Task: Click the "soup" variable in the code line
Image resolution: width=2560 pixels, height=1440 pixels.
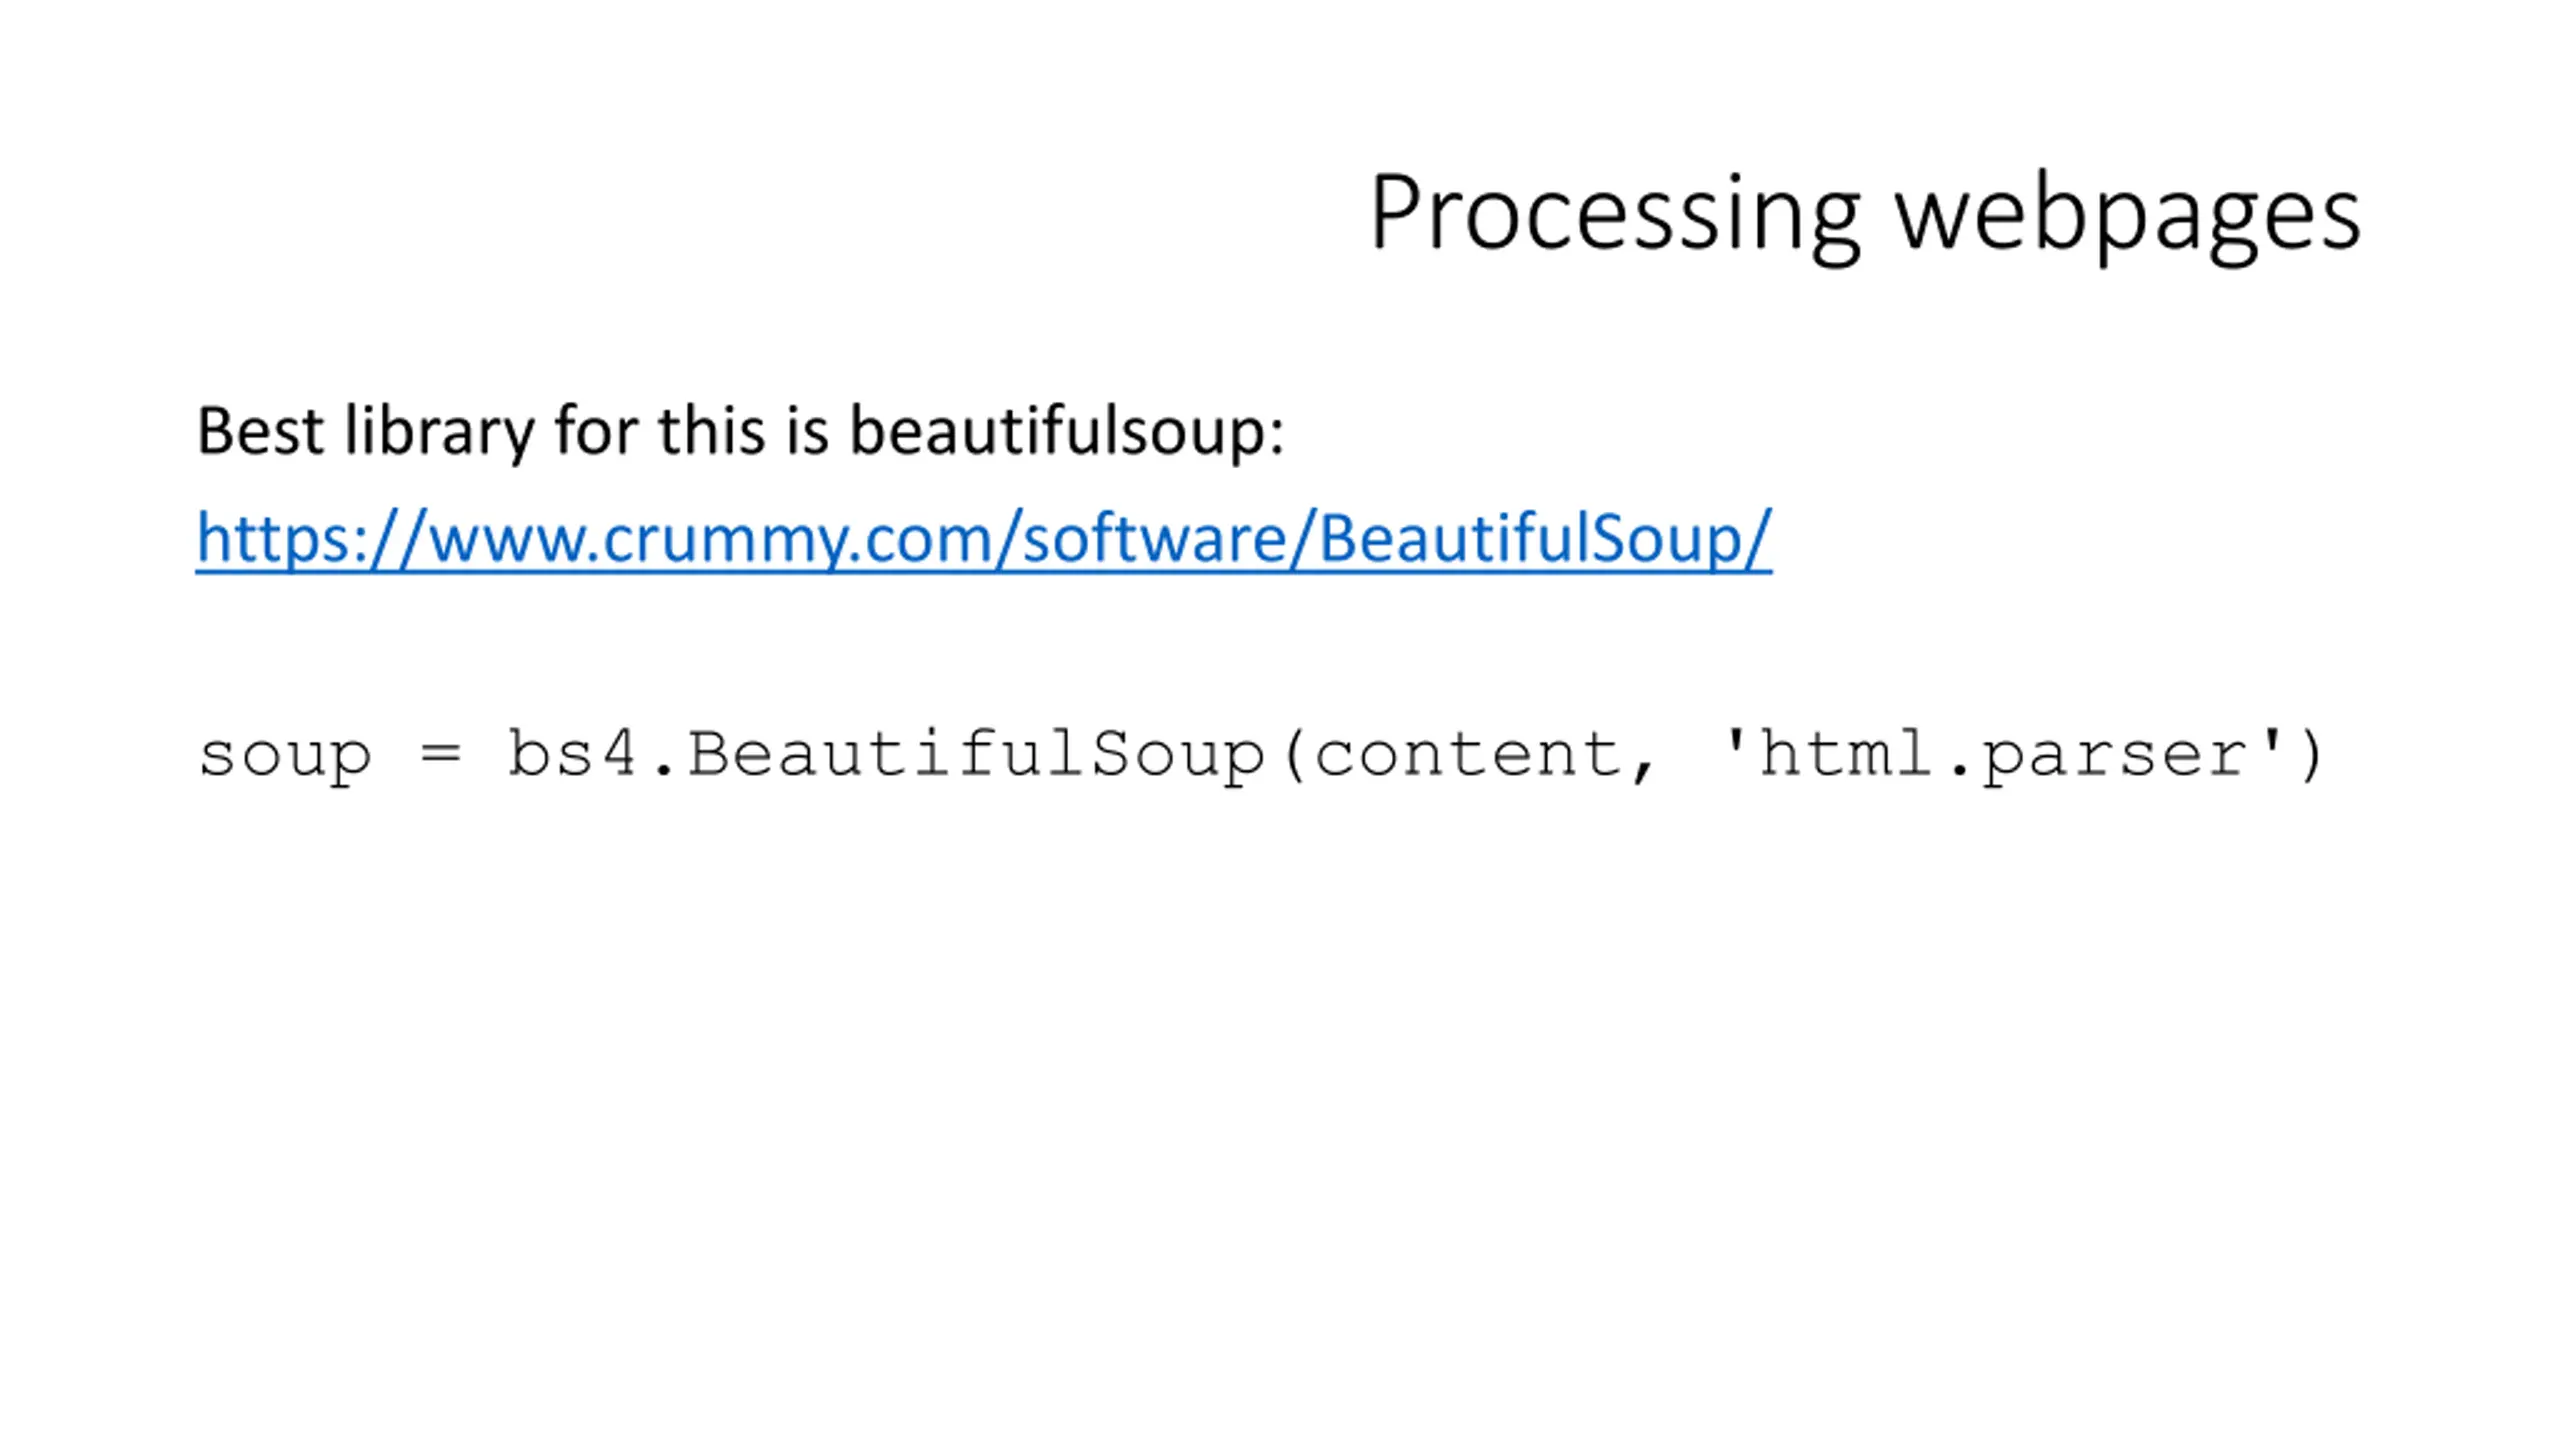Action: click(285, 755)
